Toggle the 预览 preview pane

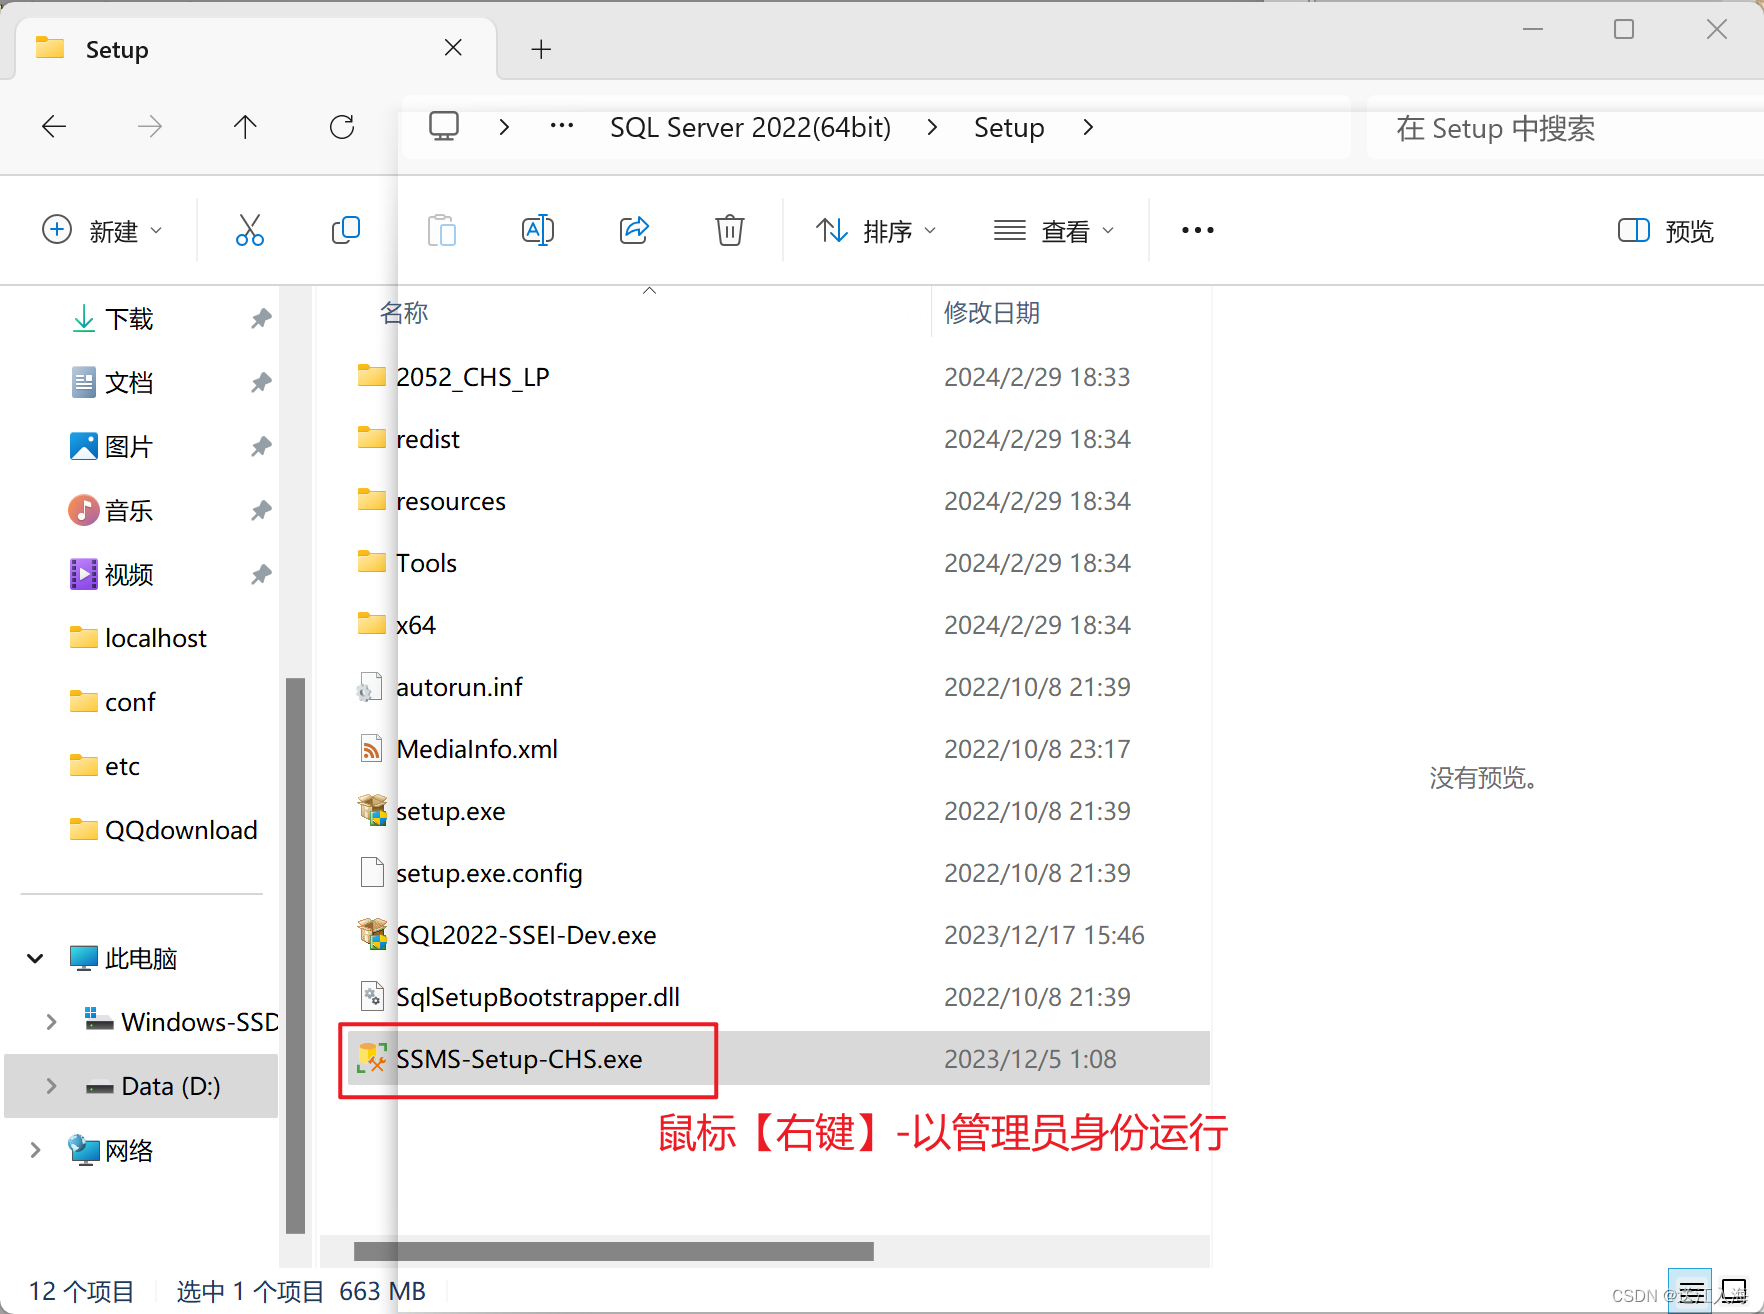[1663, 230]
